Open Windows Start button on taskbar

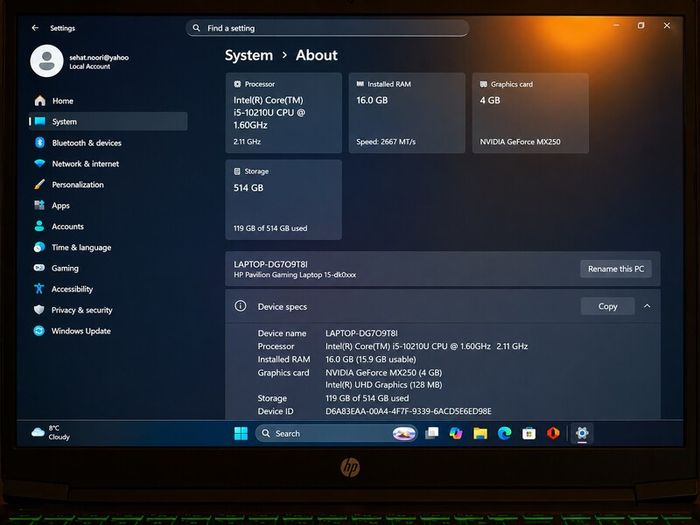coord(241,433)
